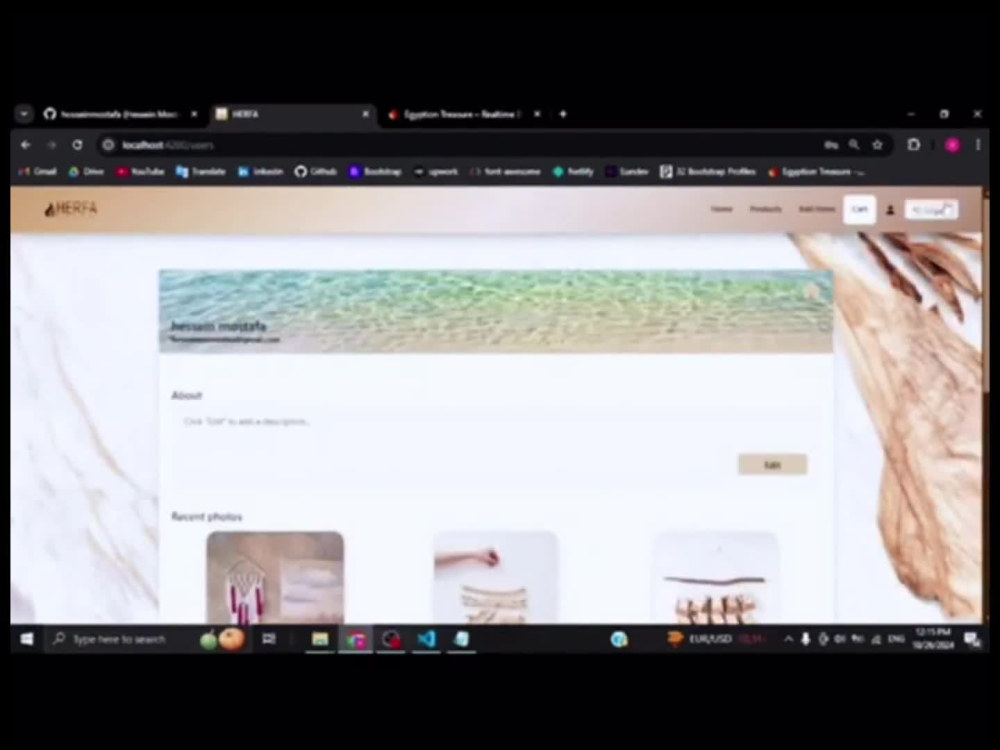1000x750 pixels.
Task: Open Visual Studio Code from taskbar
Action: [x=426, y=639]
